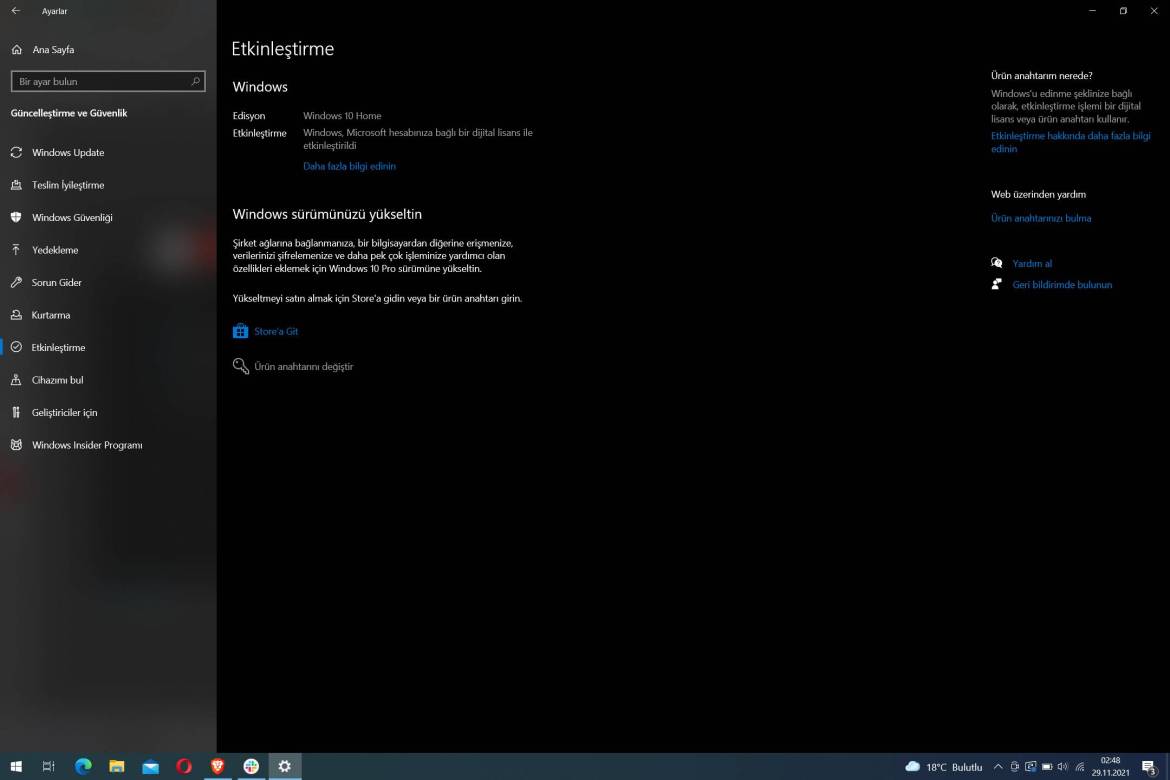Open the Microsoft Store icon next to Store'a Git

pyautogui.click(x=240, y=330)
